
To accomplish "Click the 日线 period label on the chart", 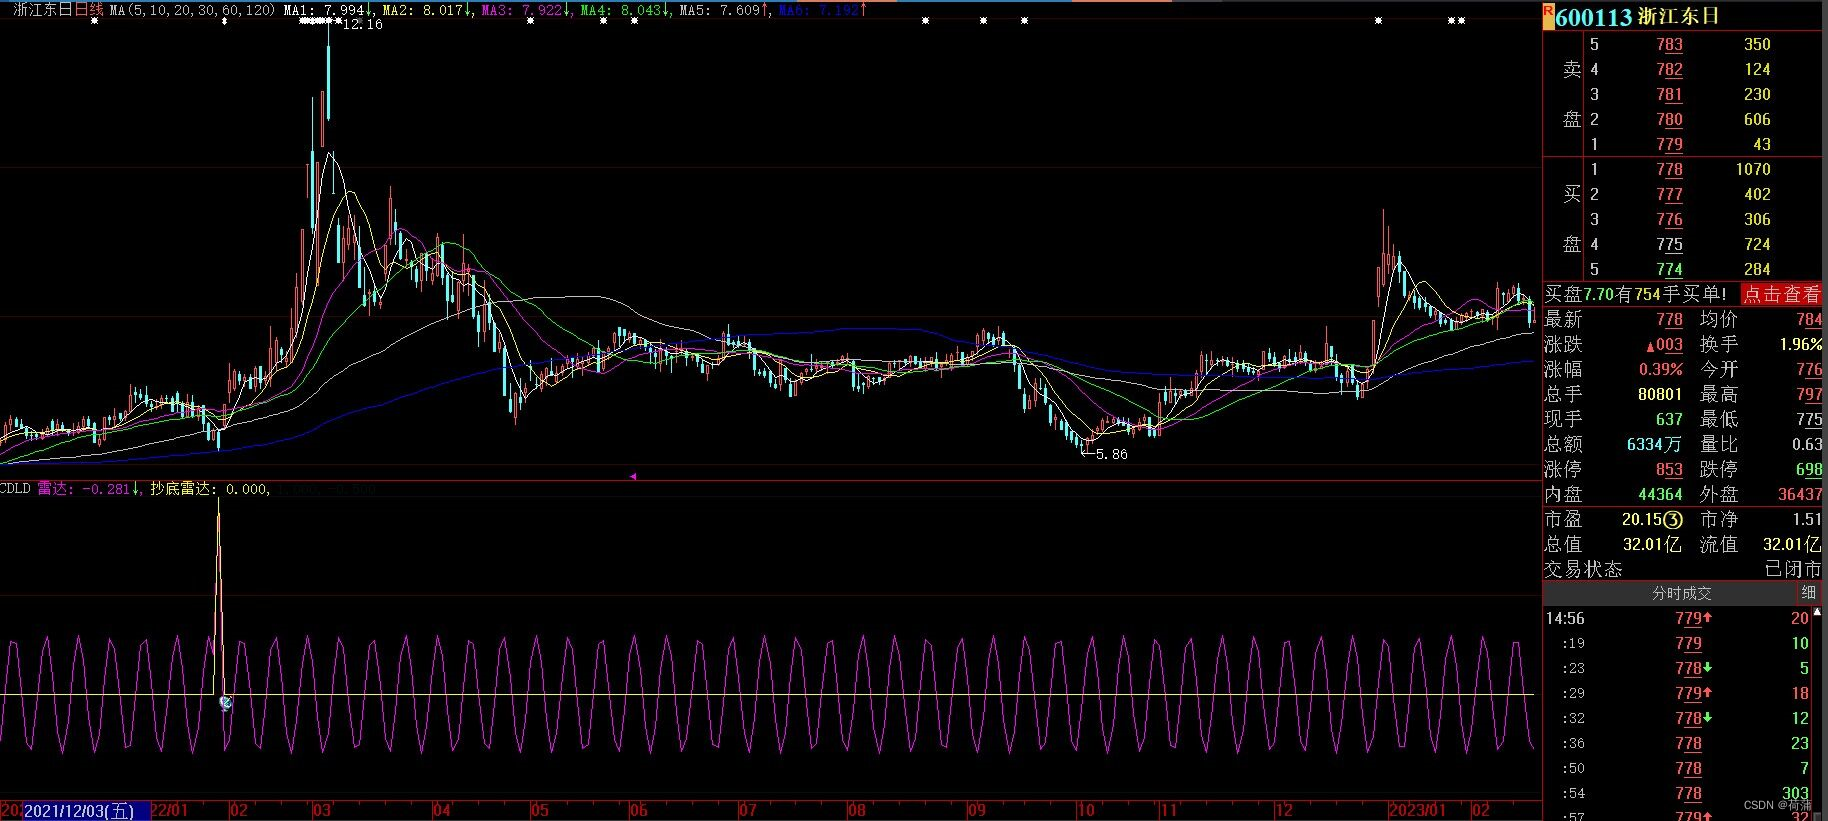I will [88, 10].
